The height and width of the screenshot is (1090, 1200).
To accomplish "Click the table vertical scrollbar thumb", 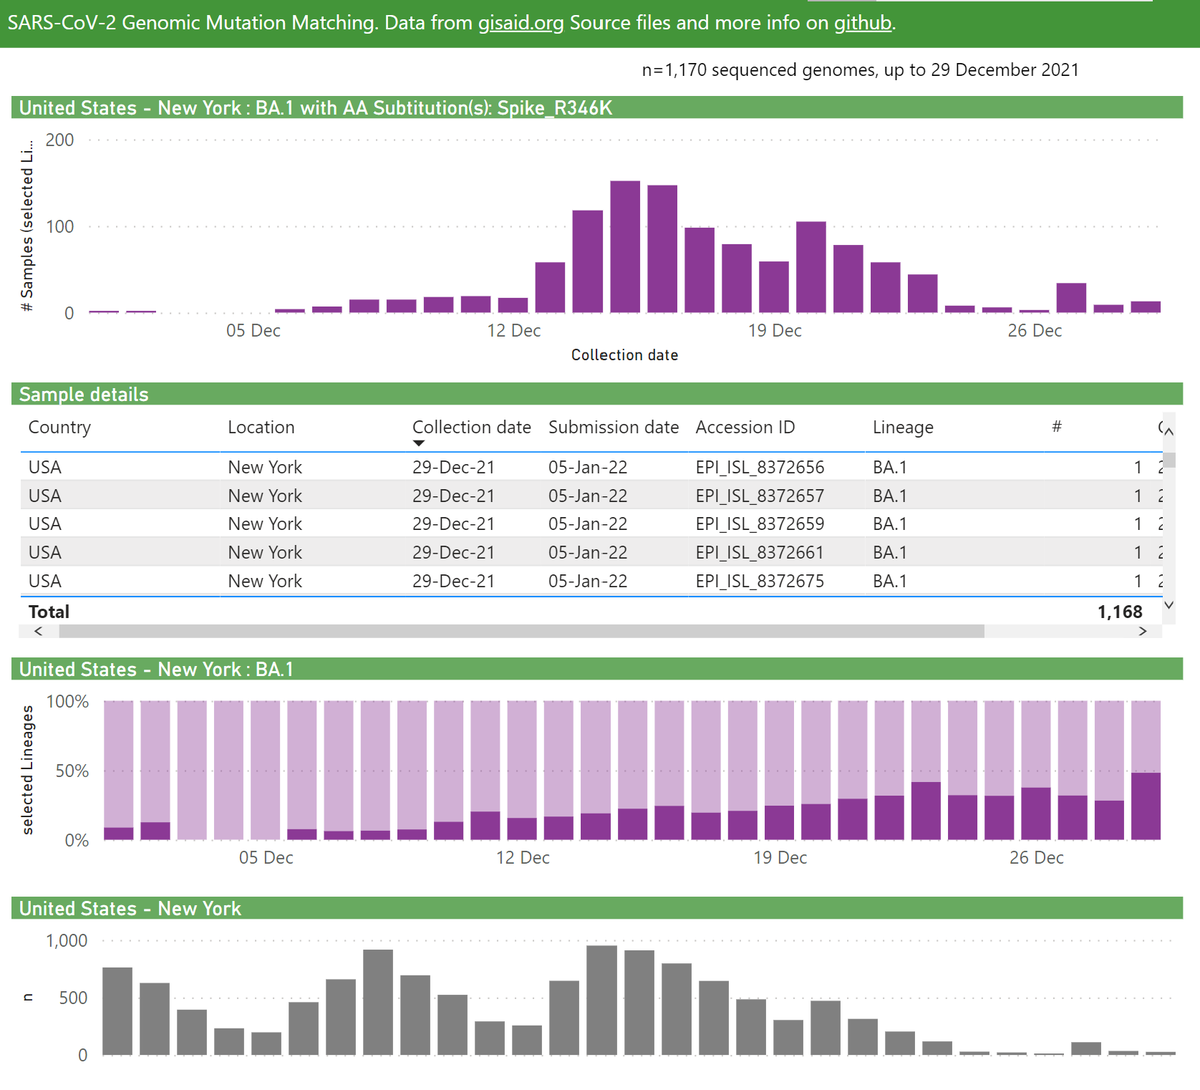I will [1168, 459].
